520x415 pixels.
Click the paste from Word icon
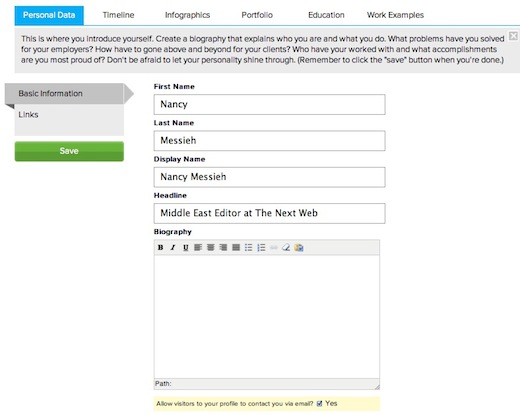pos(299,247)
